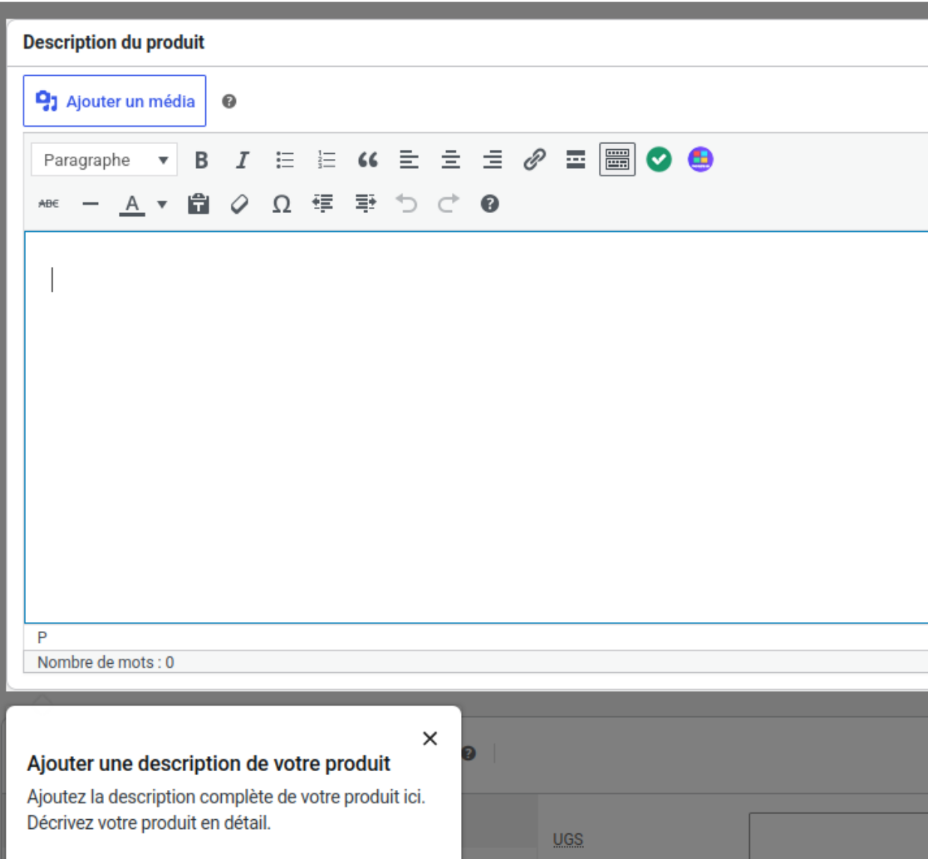Click help icon next to Ajouter un média
This screenshot has width=928, height=859.
[229, 101]
